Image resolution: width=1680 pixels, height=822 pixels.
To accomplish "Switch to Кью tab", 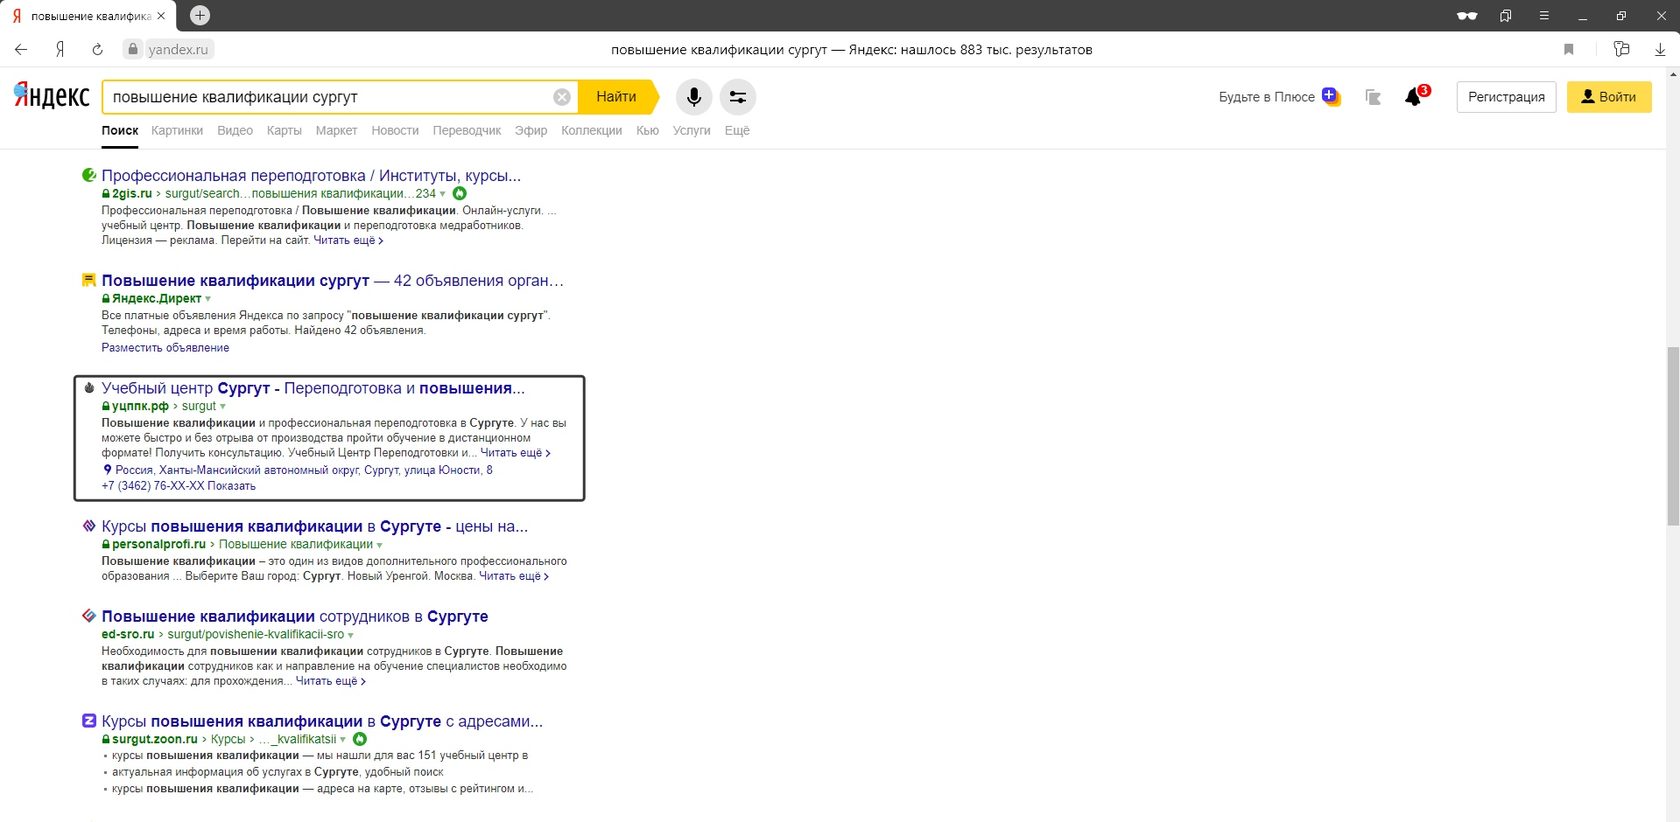I will (x=647, y=130).
